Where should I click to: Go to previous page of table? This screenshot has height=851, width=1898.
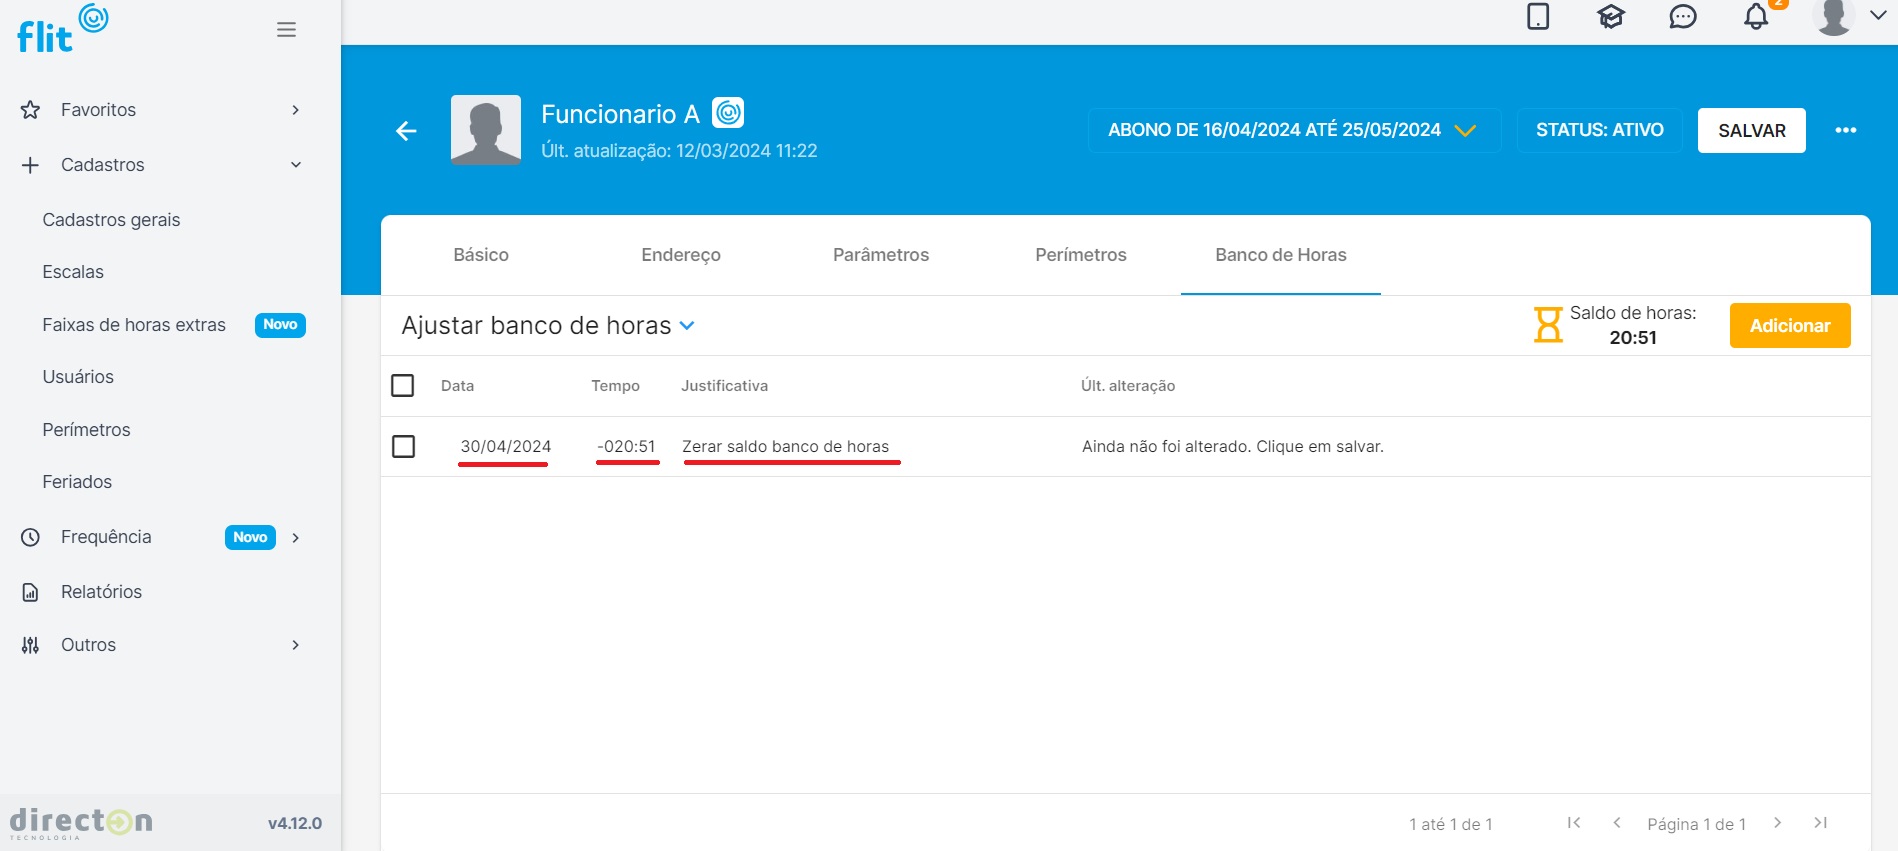click(x=1617, y=823)
